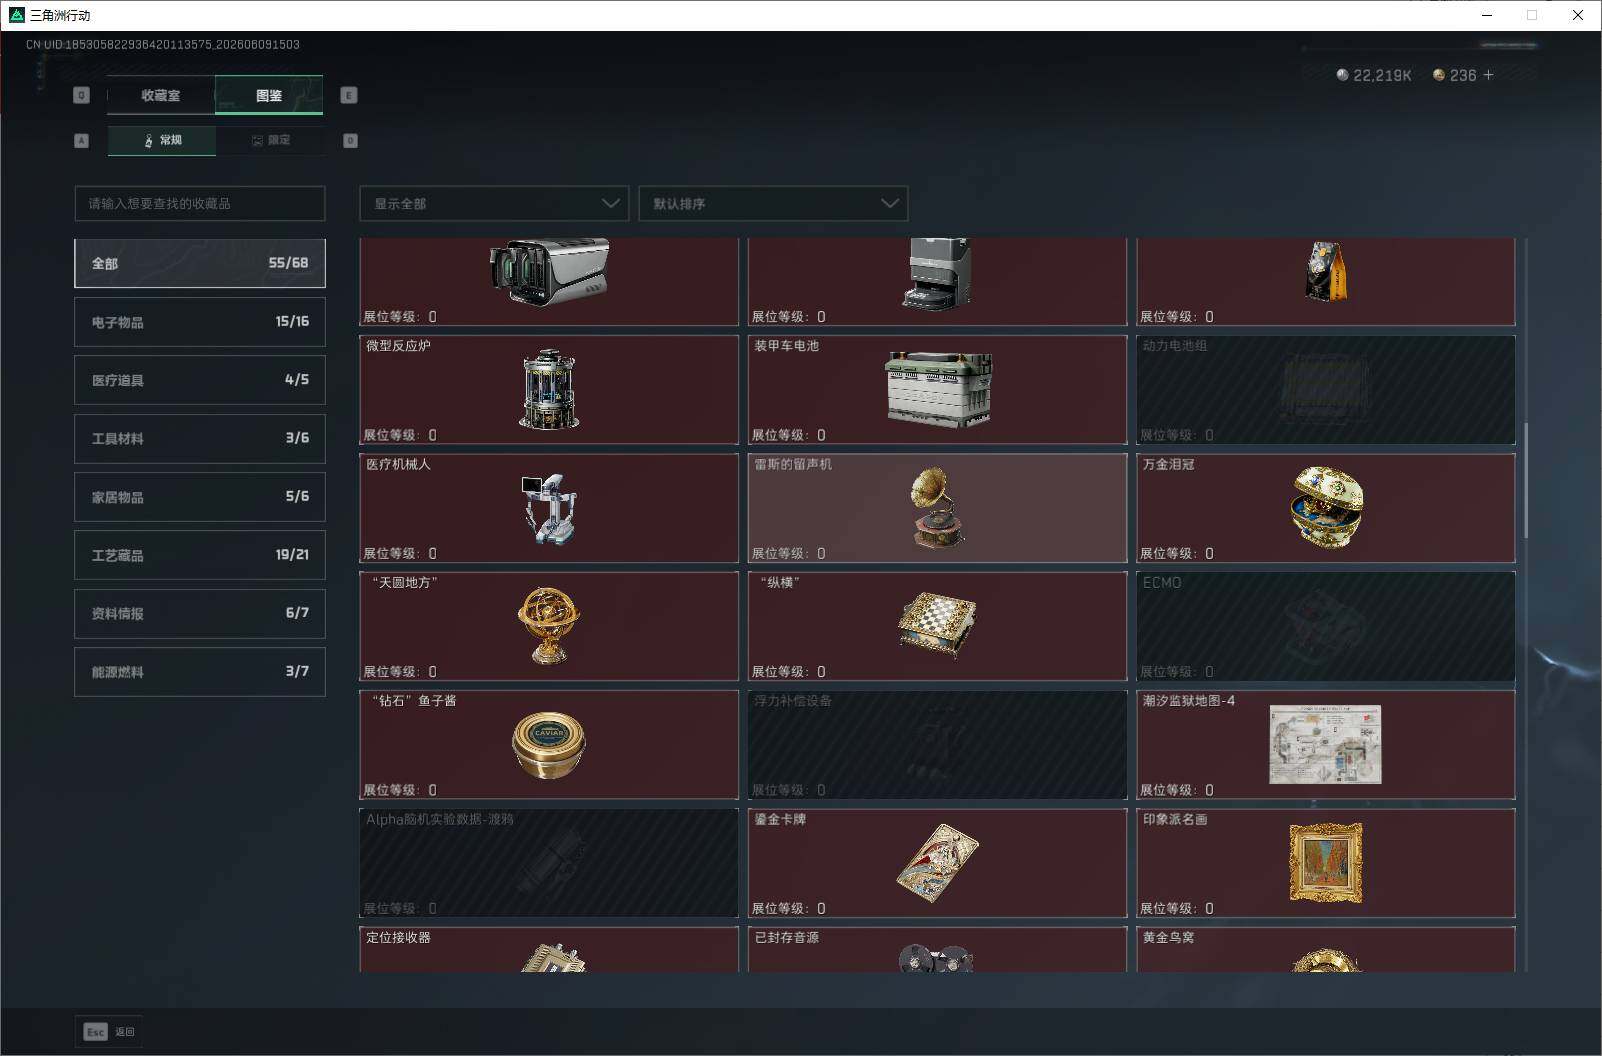Filter by 工艺藏品 category 19/21
This screenshot has width=1602, height=1056.
[200, 555]
